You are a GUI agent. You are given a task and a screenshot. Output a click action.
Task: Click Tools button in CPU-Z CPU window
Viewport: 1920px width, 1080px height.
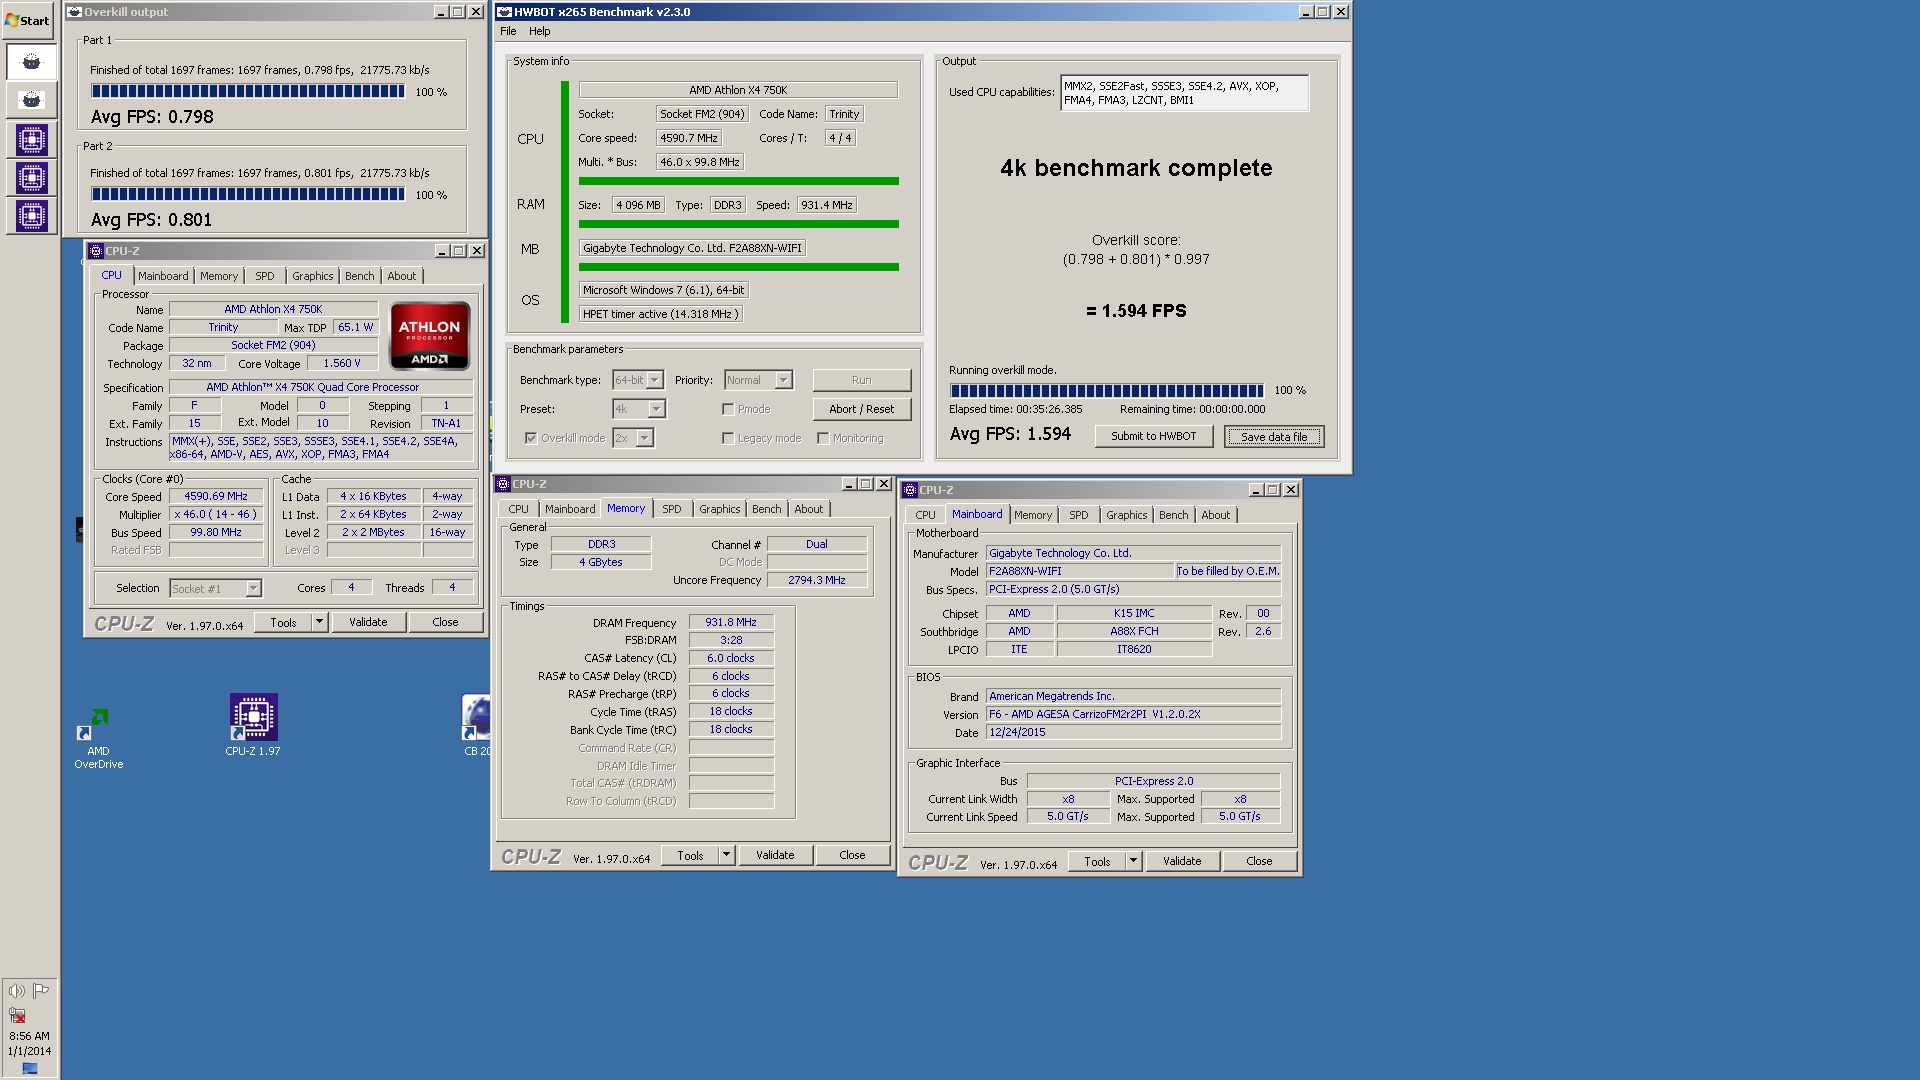(x=283, y=622)
